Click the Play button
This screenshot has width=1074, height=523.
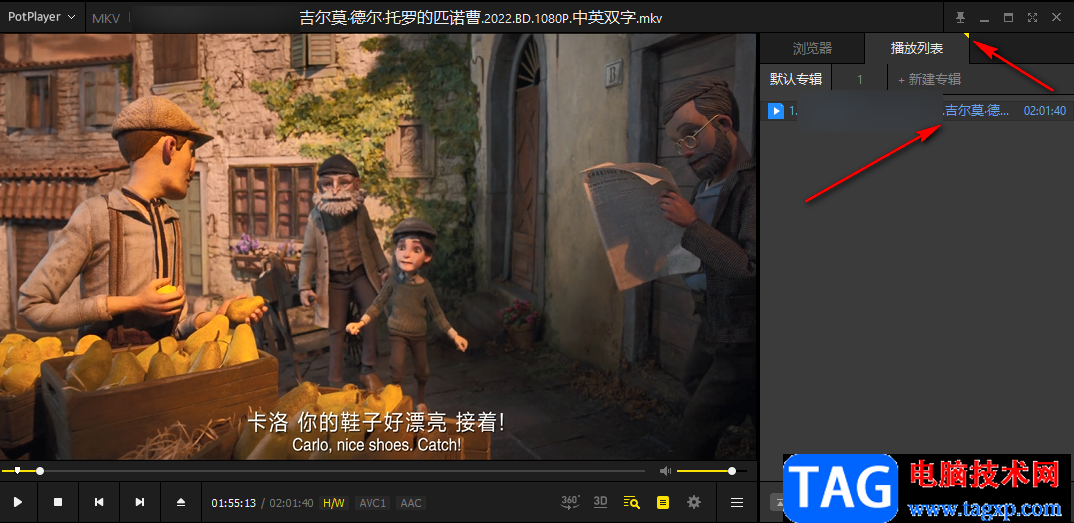coord(18,502)
